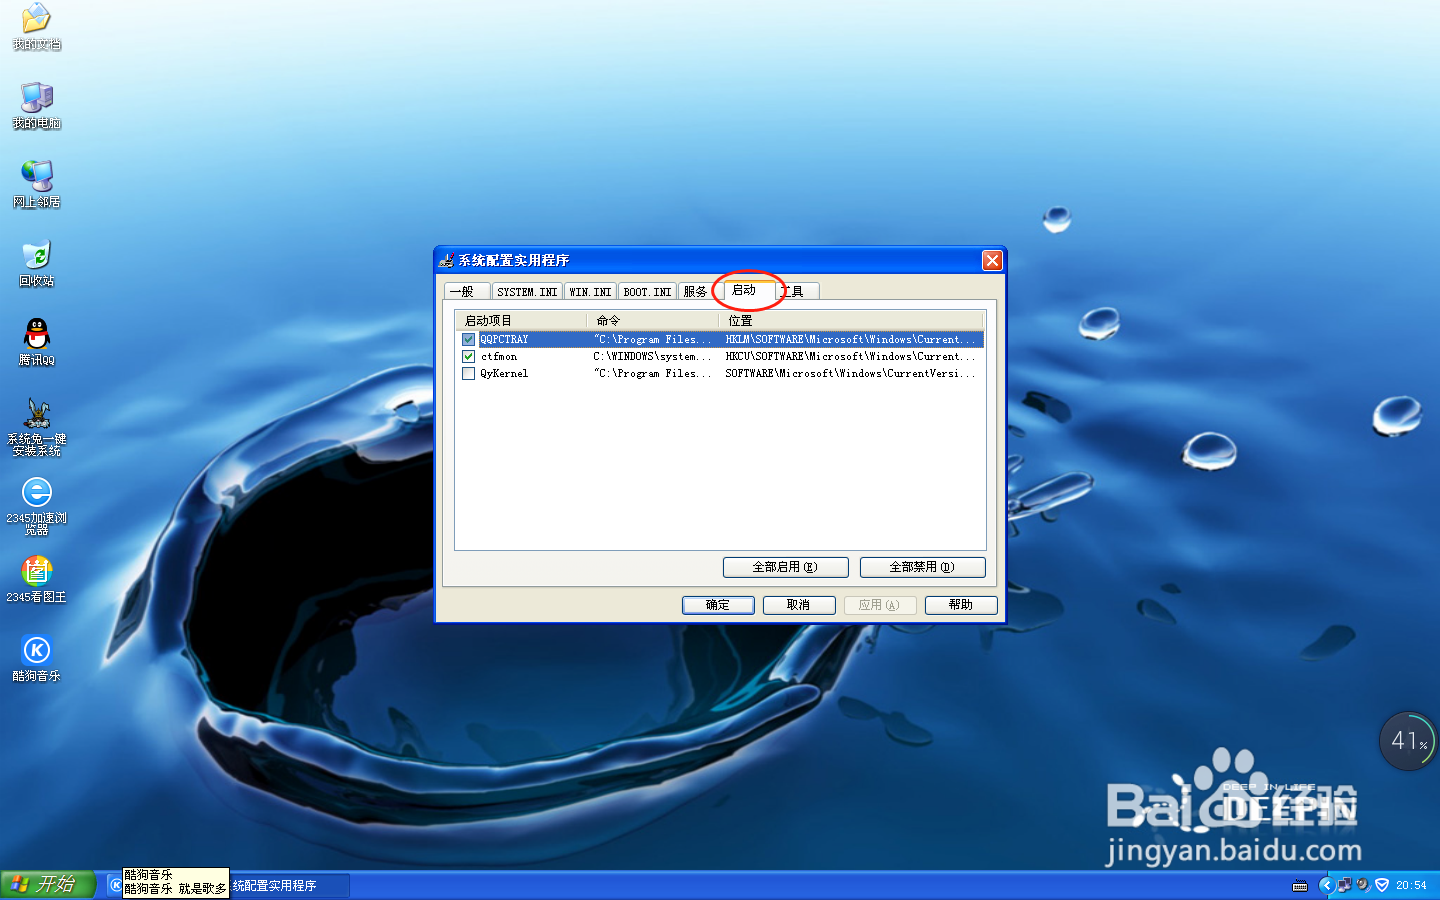The image size is (1440, 900).
Task: Click the 网上邻居 desktop icon
Action: click(37, 184)
